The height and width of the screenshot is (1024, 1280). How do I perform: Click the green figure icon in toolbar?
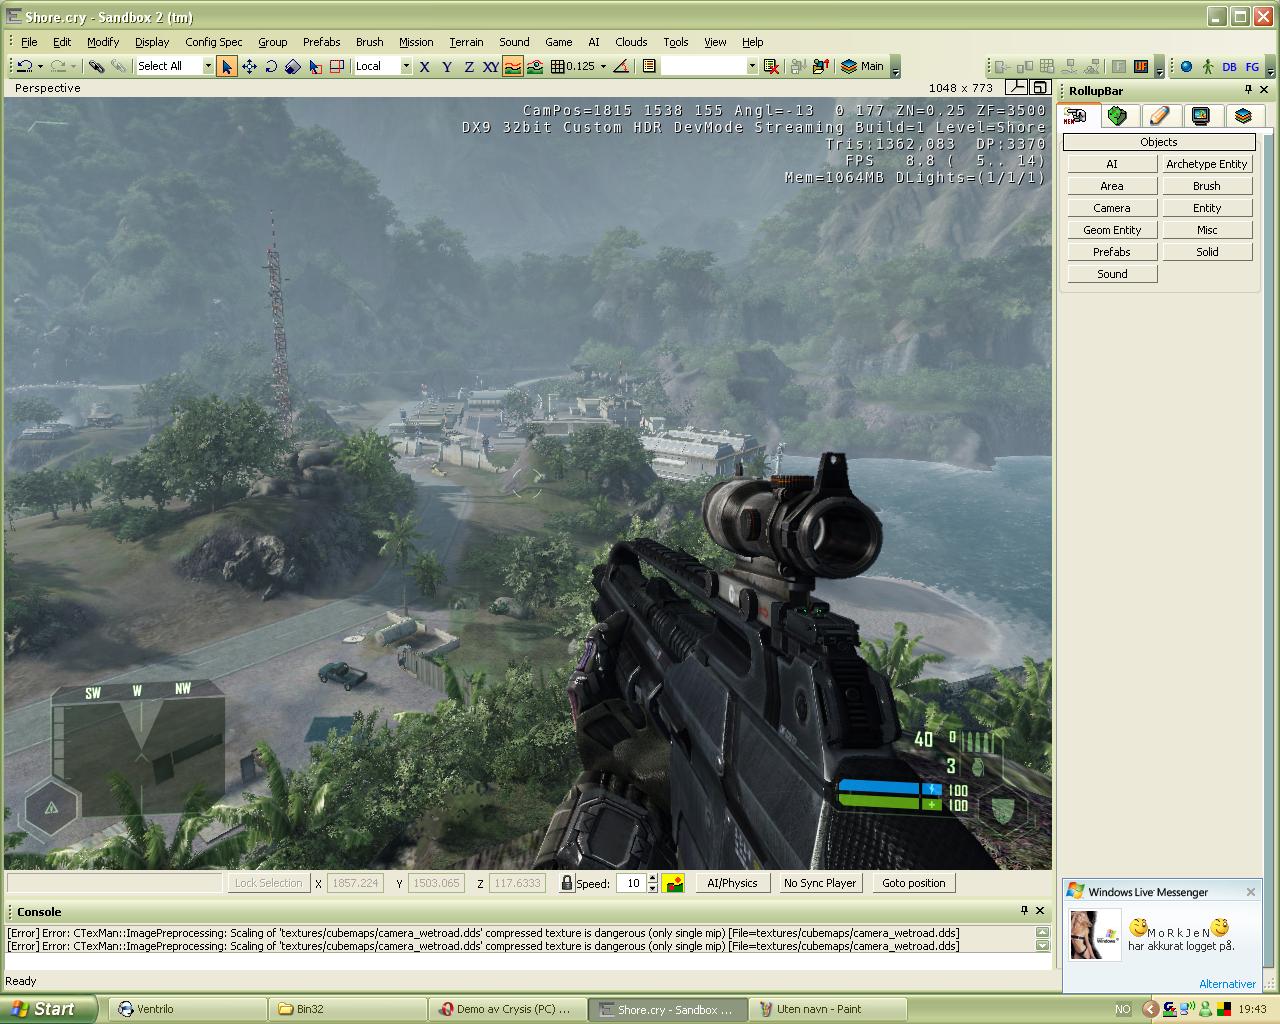click(x=1208, y=67)
